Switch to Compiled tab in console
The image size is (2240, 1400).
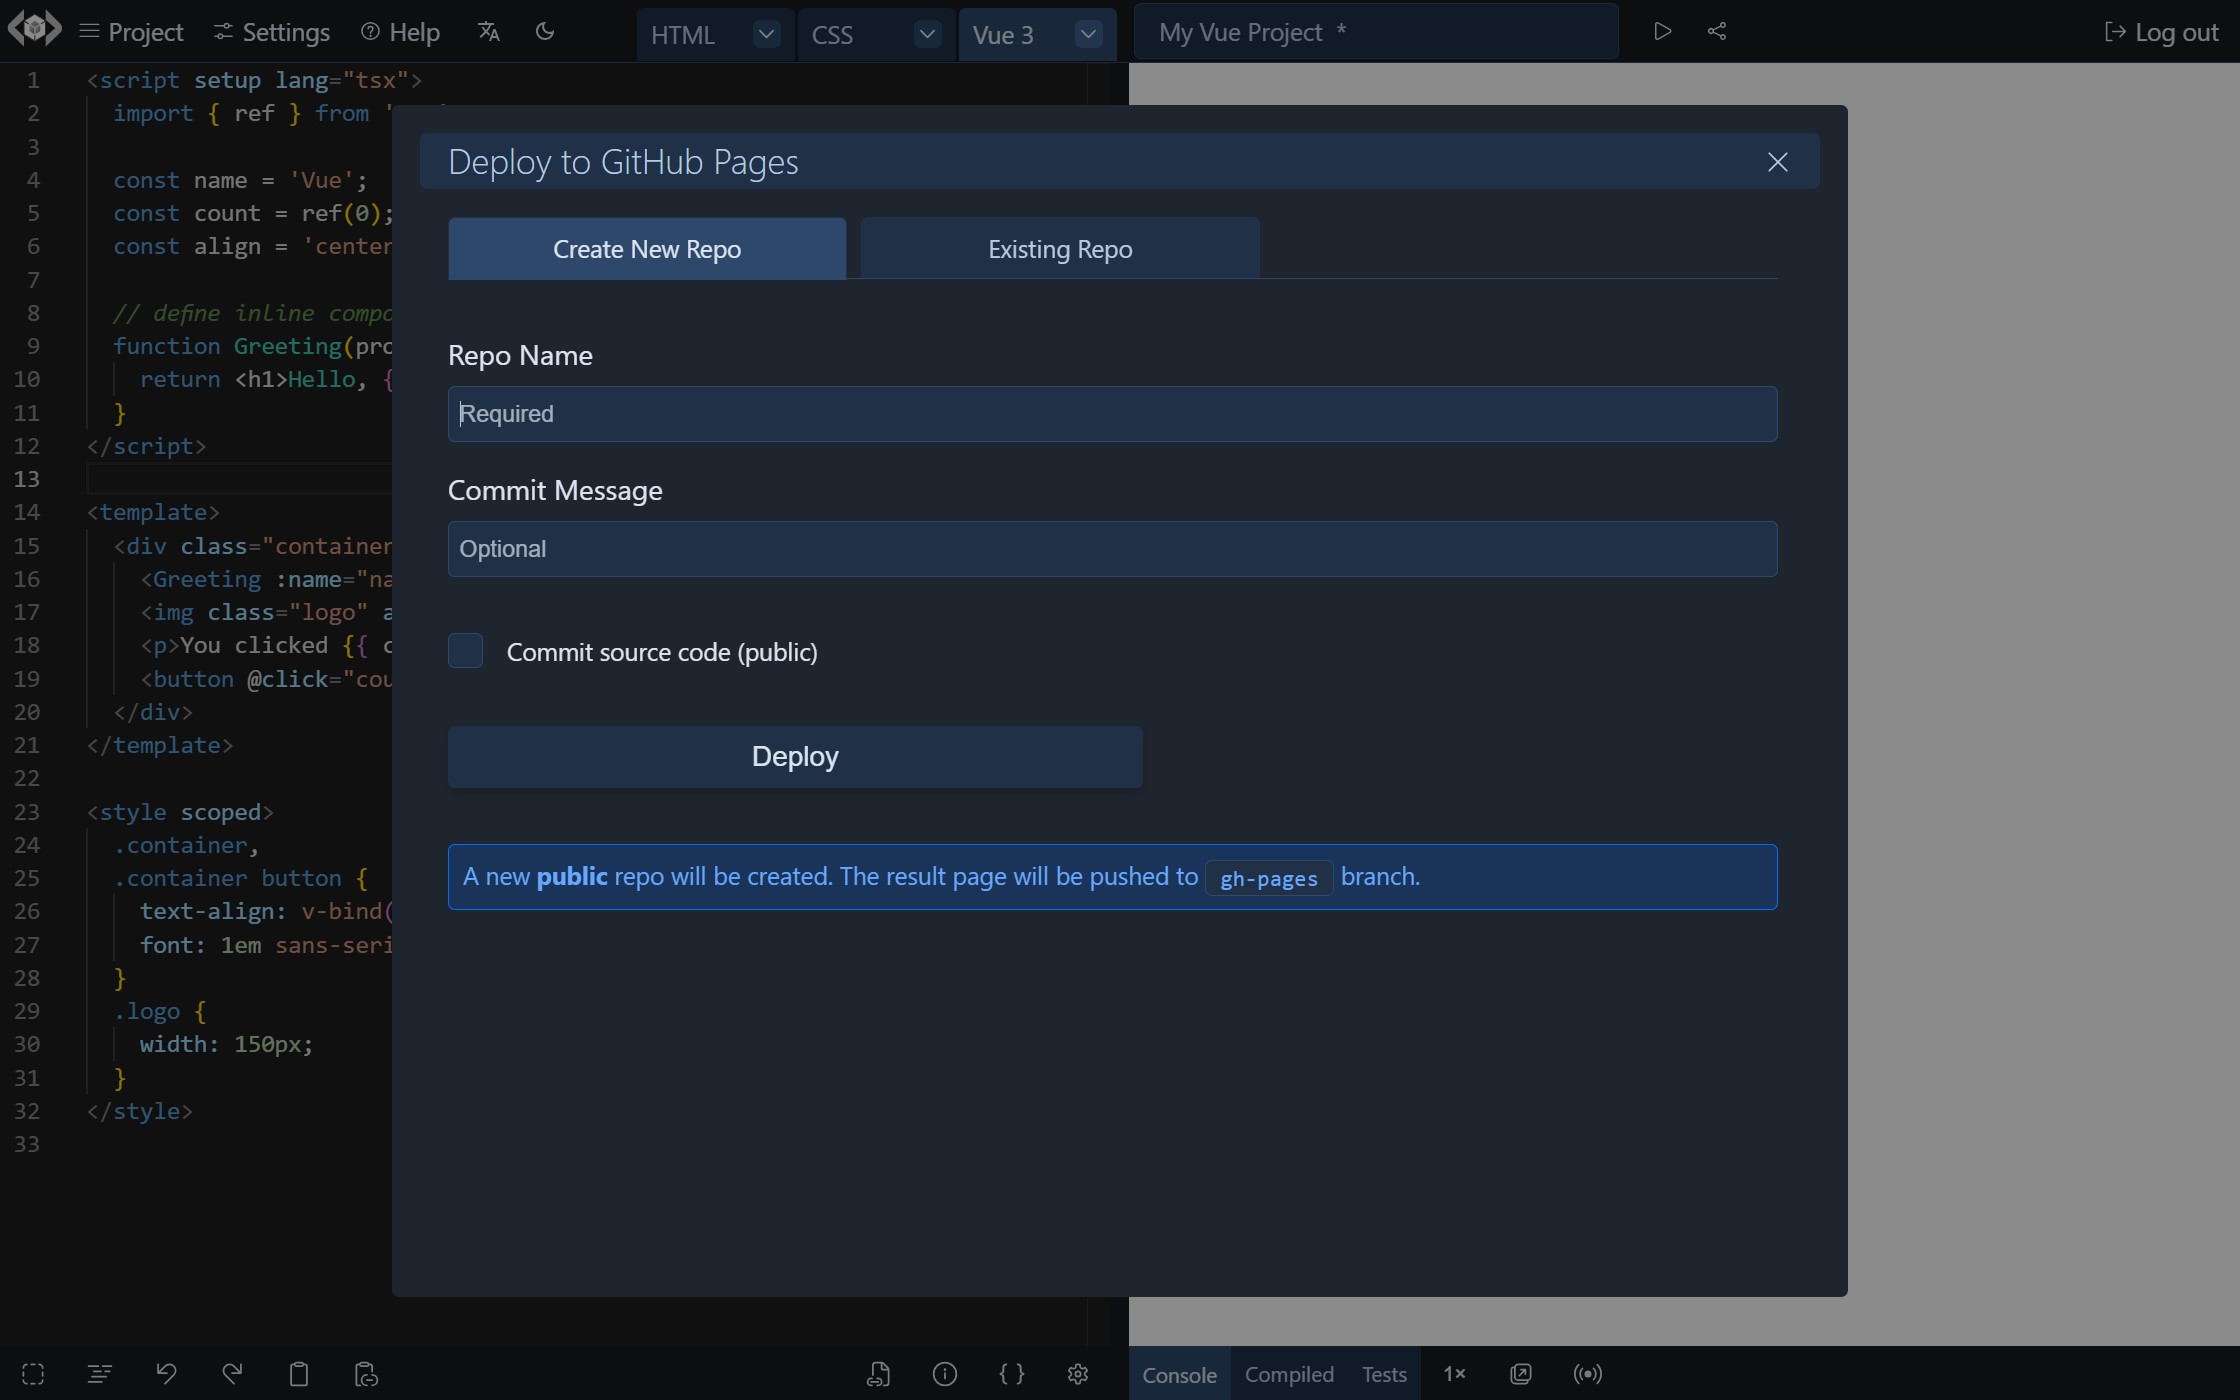pyautogui.click(x=1290, y=1374)
